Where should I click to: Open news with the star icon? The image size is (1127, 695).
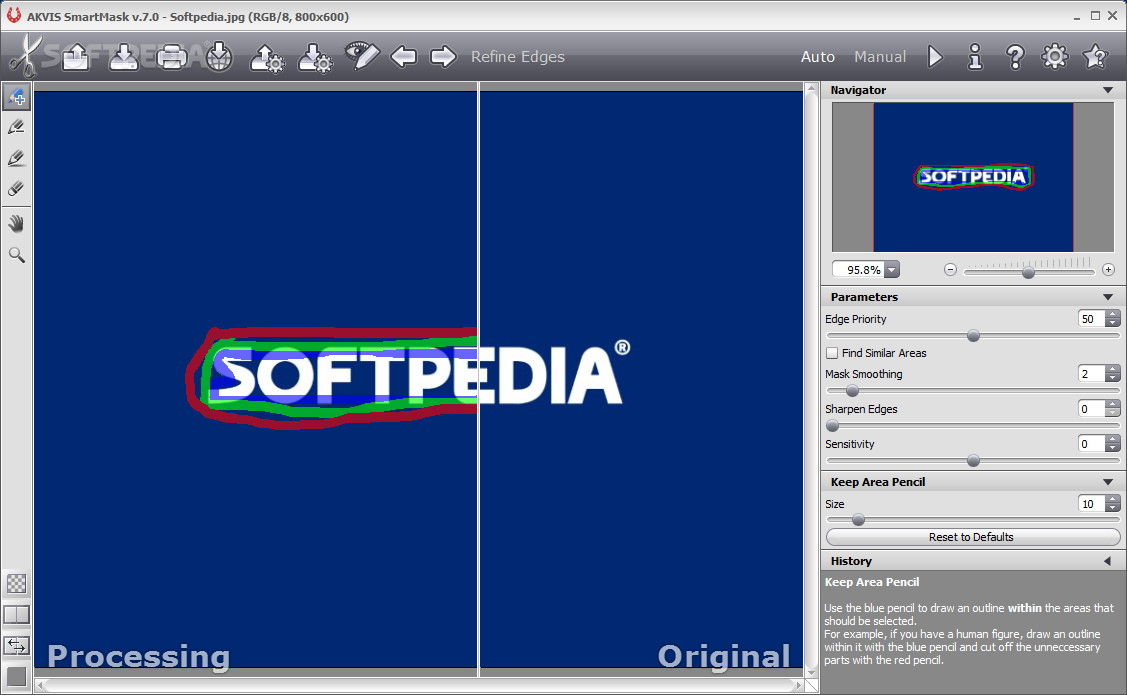coord(1095,56)
